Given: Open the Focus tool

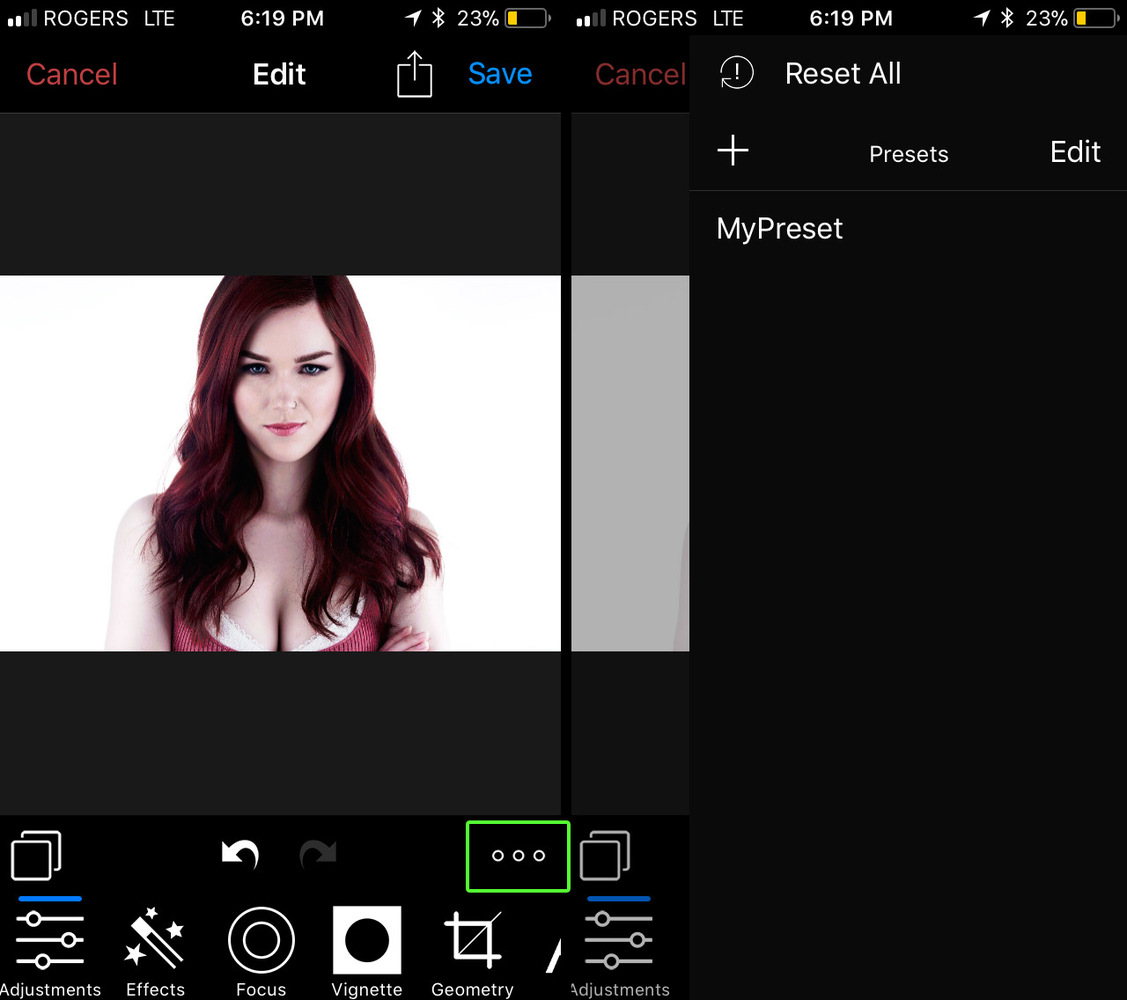Looking at the screenshot, I should [261, 950].
